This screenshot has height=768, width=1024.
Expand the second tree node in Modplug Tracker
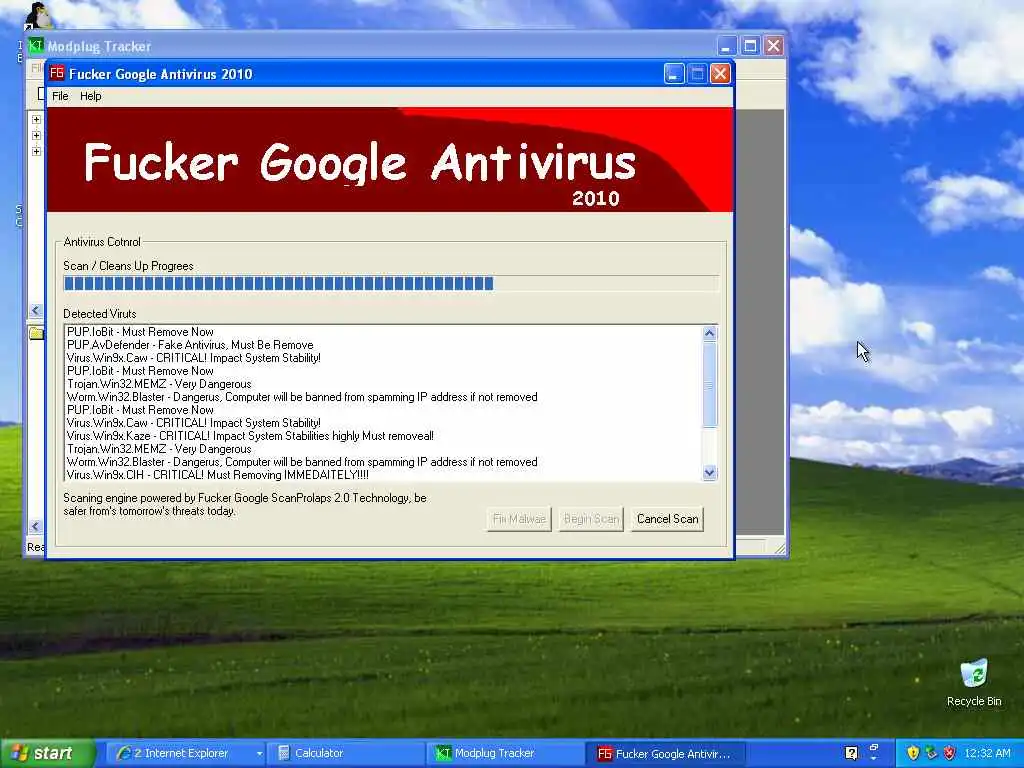[x=37, y=135]
